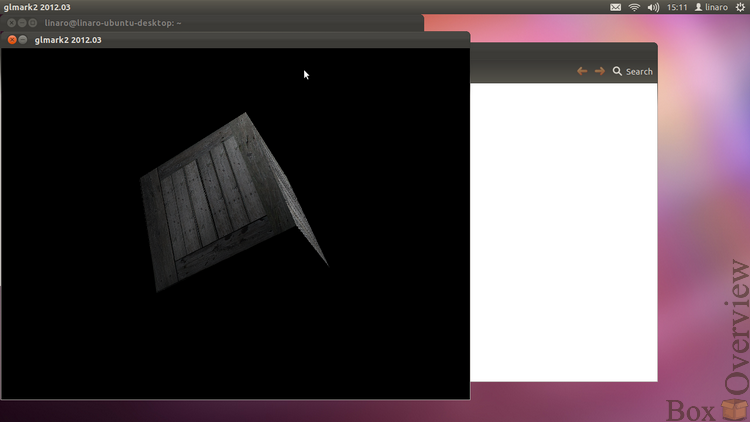Click the rotating wooden crate in glmark2
This screenshot has height=422, width=750.
click(230, 201)
